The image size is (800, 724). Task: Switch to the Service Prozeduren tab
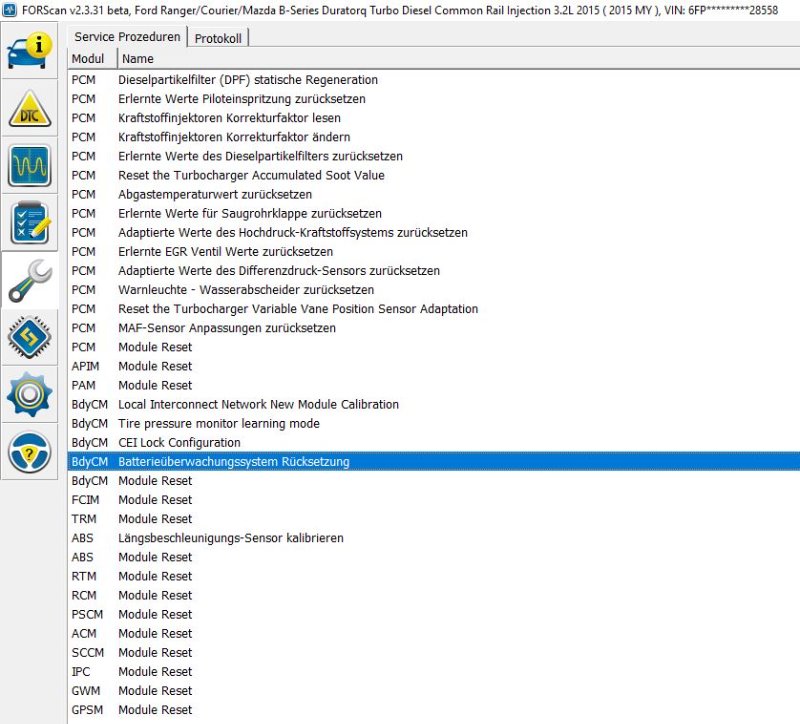pyautogui.click(x=127, y=37)
